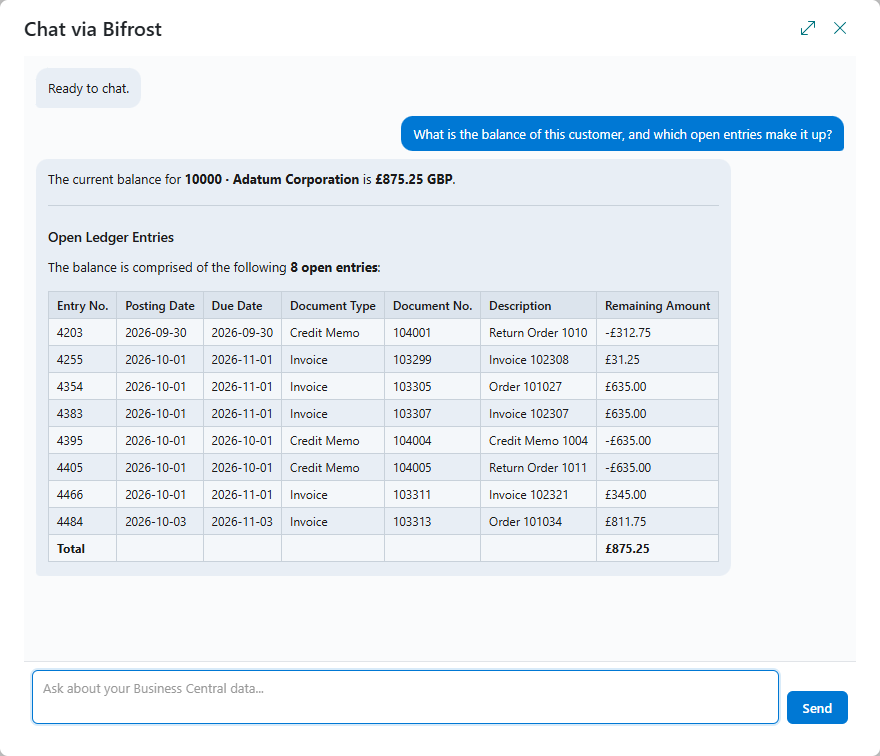Select the Credit Memo 1004 description
Screen dimensions: 880x756
coord(538,441)
